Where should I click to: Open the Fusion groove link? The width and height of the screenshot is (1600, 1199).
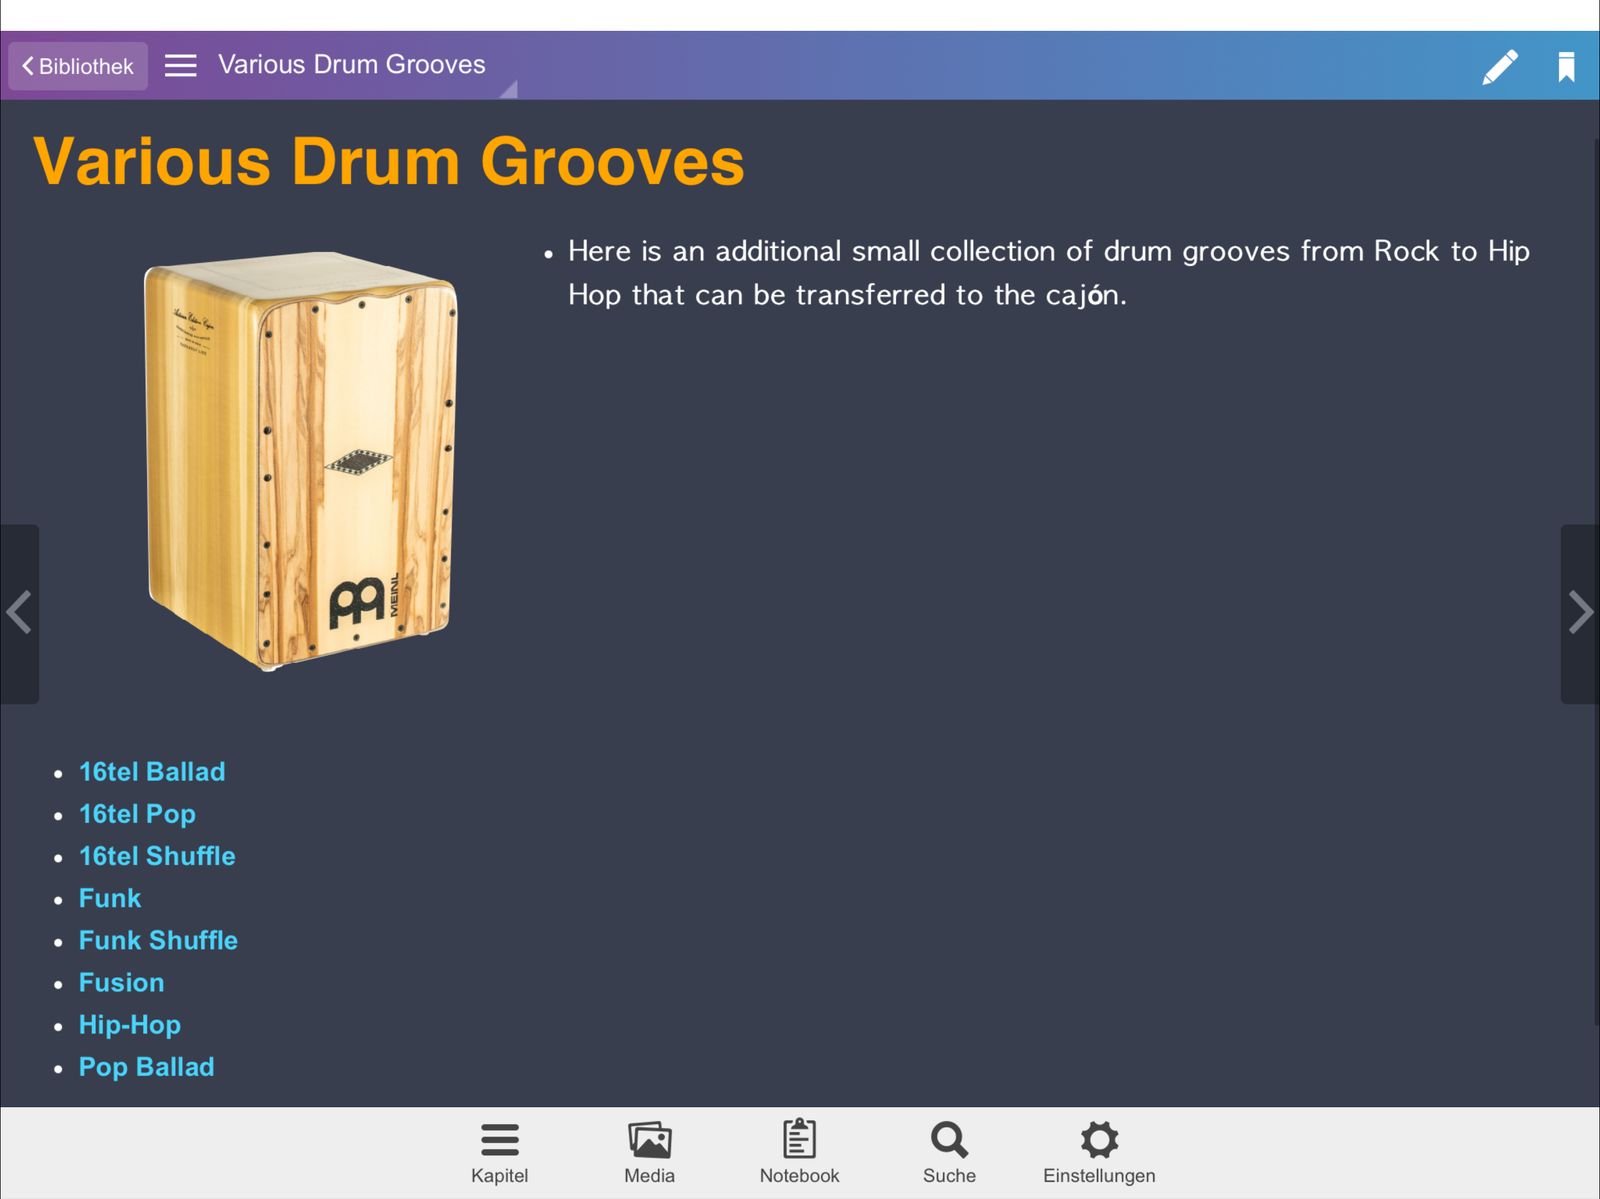click(121, 982)
